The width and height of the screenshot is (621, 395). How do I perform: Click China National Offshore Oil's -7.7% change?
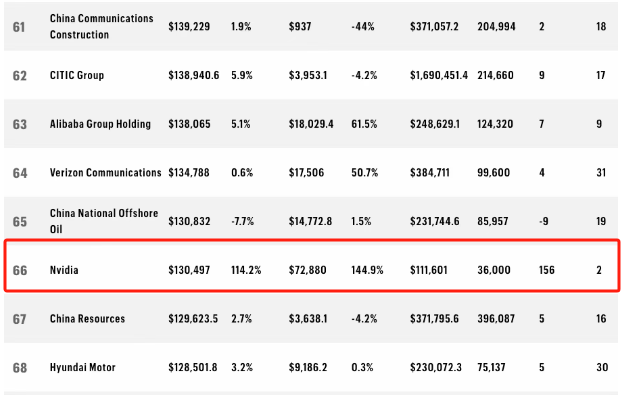point(242,221)
